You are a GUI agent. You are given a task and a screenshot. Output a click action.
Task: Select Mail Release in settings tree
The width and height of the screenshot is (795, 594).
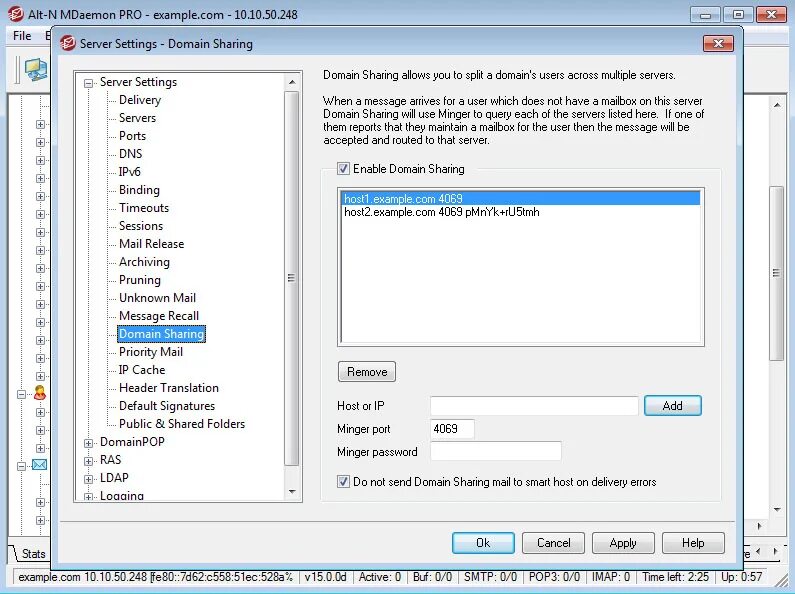coord(152,244)
